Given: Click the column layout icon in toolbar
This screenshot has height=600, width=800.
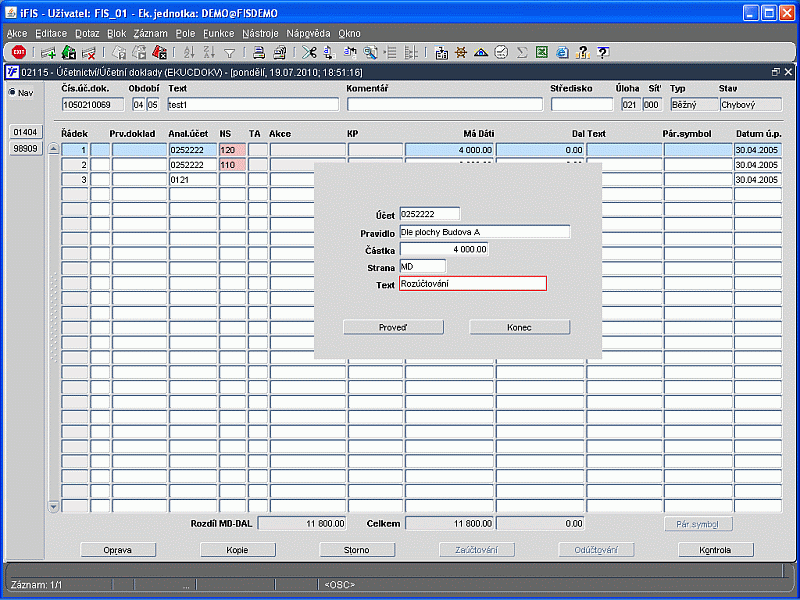Looking at the screenshot, I should 411,52.
